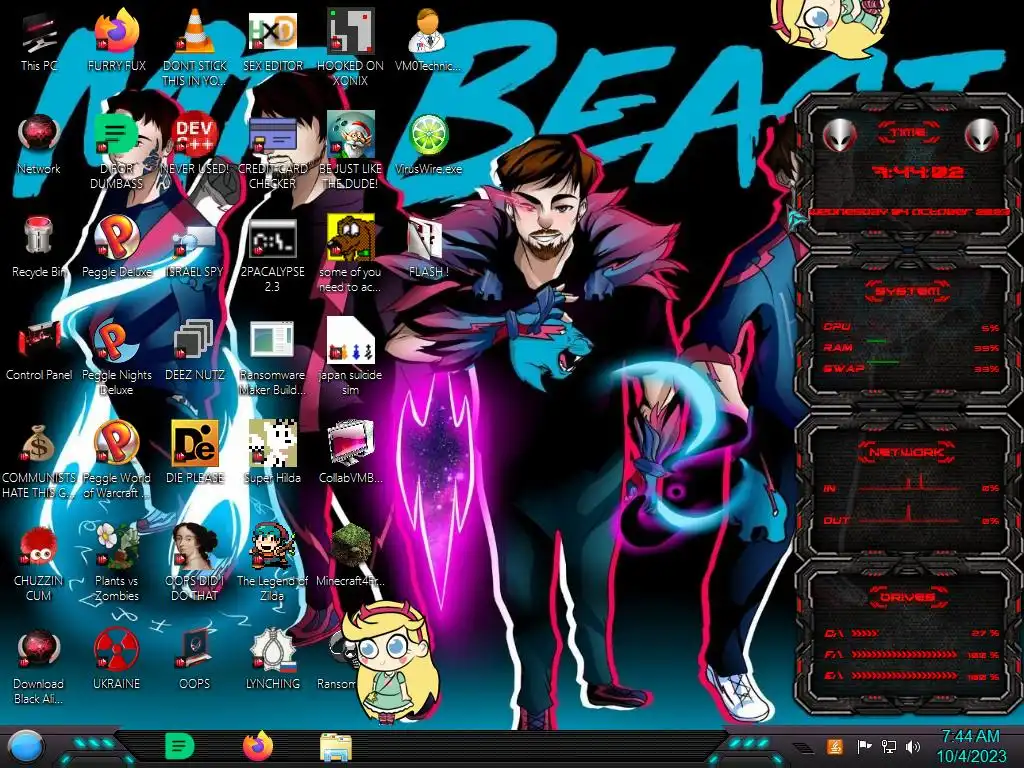1024x768 pixels.
Task: Click the SYSTEM gadget header
Action: click(x=908, y=291)
